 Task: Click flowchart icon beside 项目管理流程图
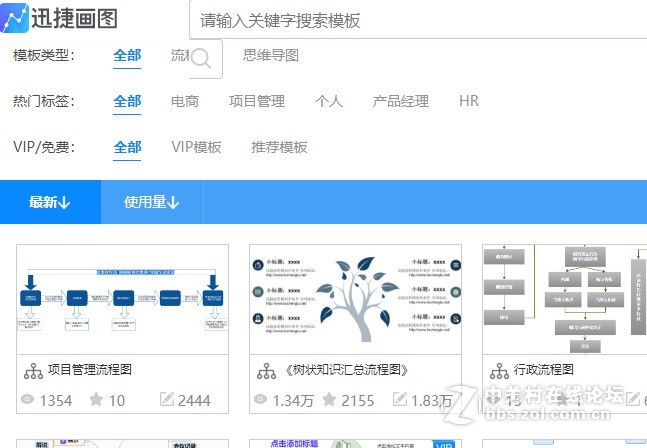(33, 371)
